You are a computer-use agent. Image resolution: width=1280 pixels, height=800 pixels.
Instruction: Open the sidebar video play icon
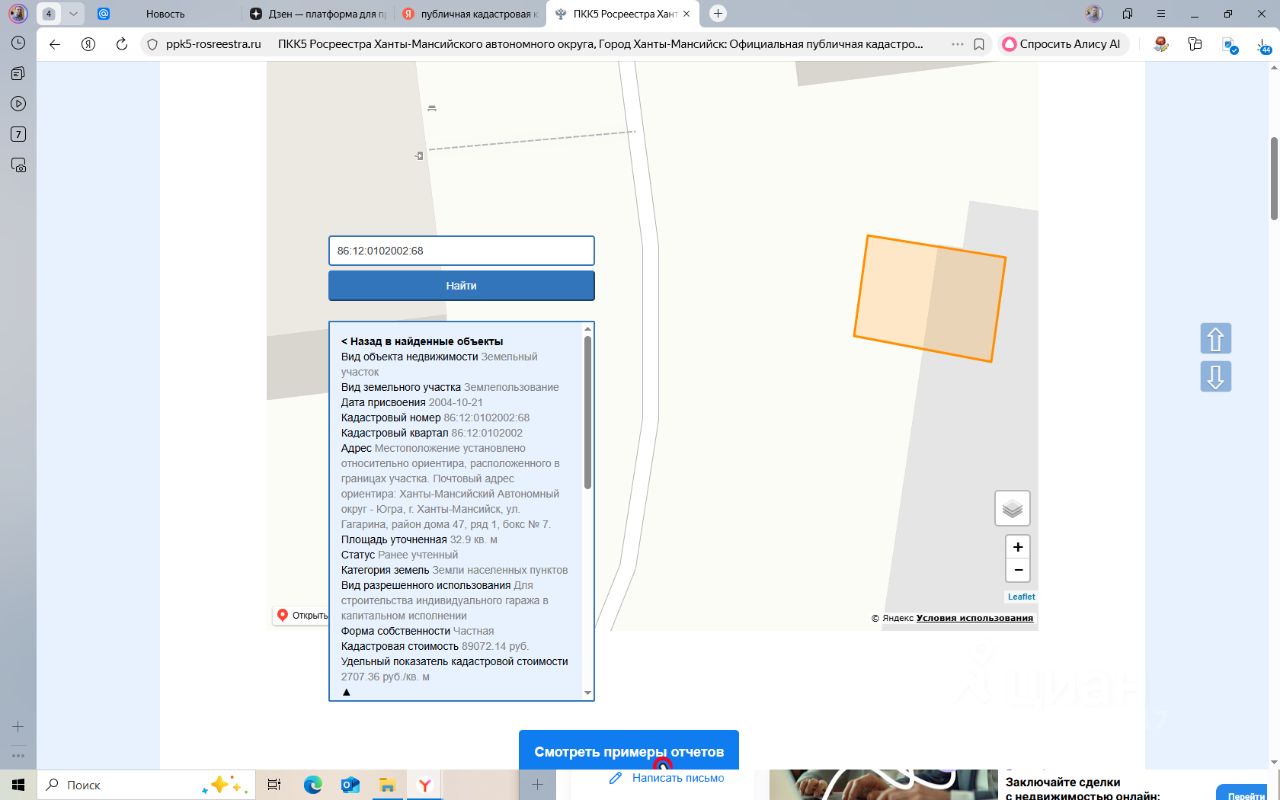[x=18, y=103]
